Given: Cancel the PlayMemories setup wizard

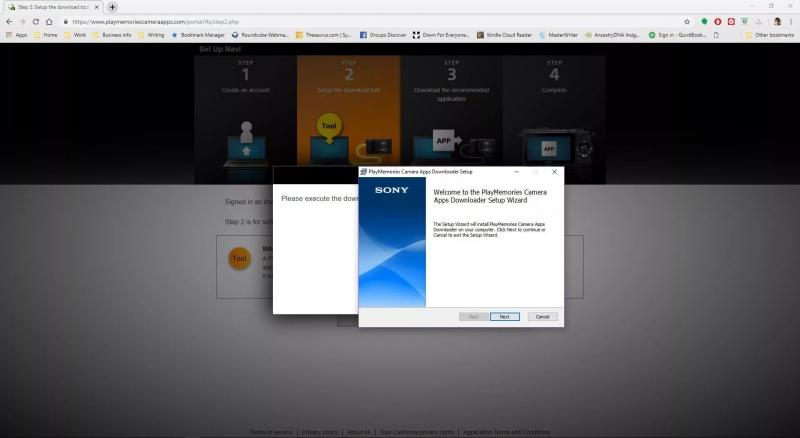Looking at the screenshot, I should tap(541, 316).
